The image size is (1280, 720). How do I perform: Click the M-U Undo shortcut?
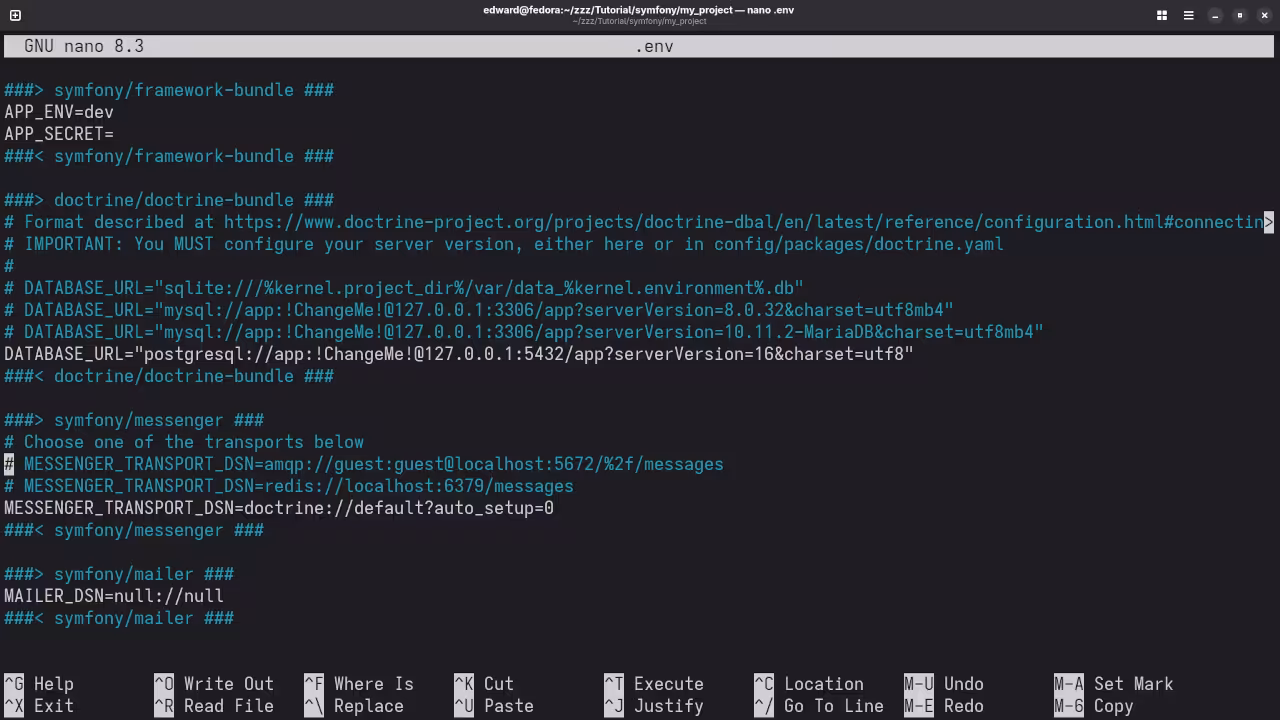coord(944,684)
